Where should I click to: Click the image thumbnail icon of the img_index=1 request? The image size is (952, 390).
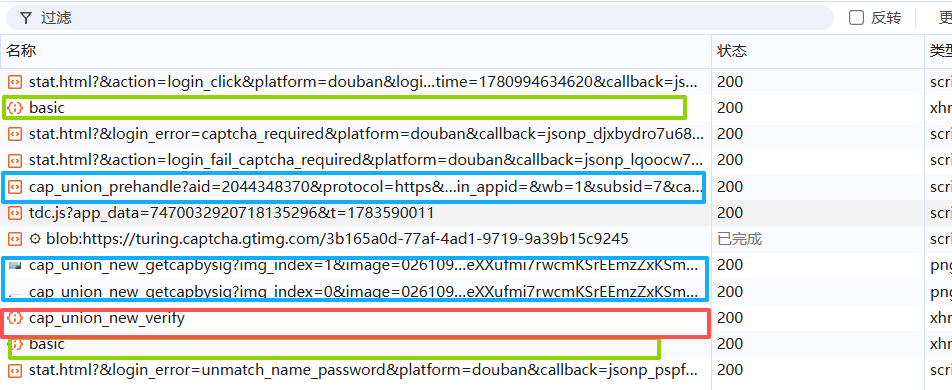coord(15,265)
